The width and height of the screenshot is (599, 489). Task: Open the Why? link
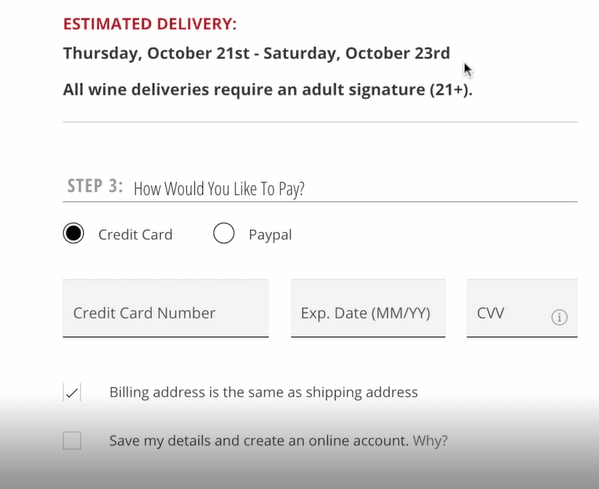coord(430,441)
